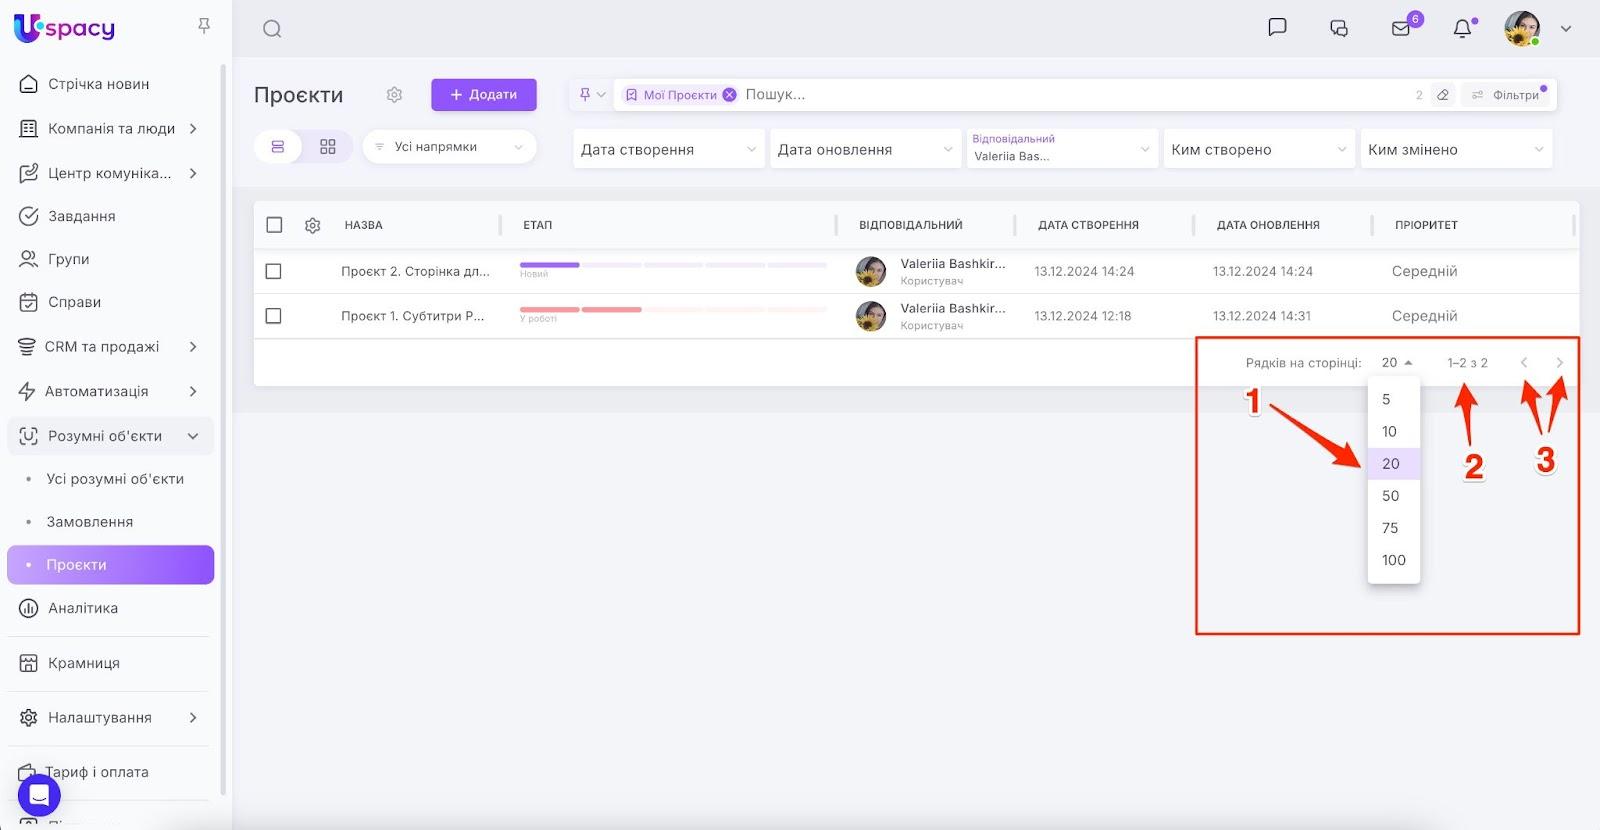Viewport: 1600px width, 830px height.
Task: Check the box for Проєкт 1 row
Action: [274, 316]
